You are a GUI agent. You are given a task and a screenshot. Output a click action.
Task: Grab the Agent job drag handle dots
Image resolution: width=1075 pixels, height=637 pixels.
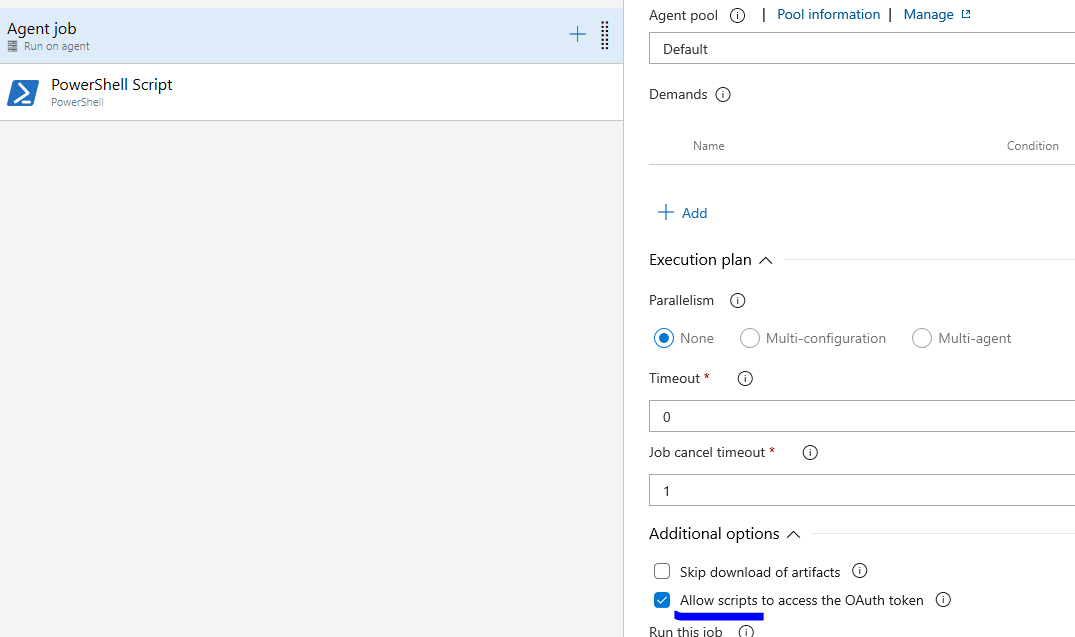604,35
